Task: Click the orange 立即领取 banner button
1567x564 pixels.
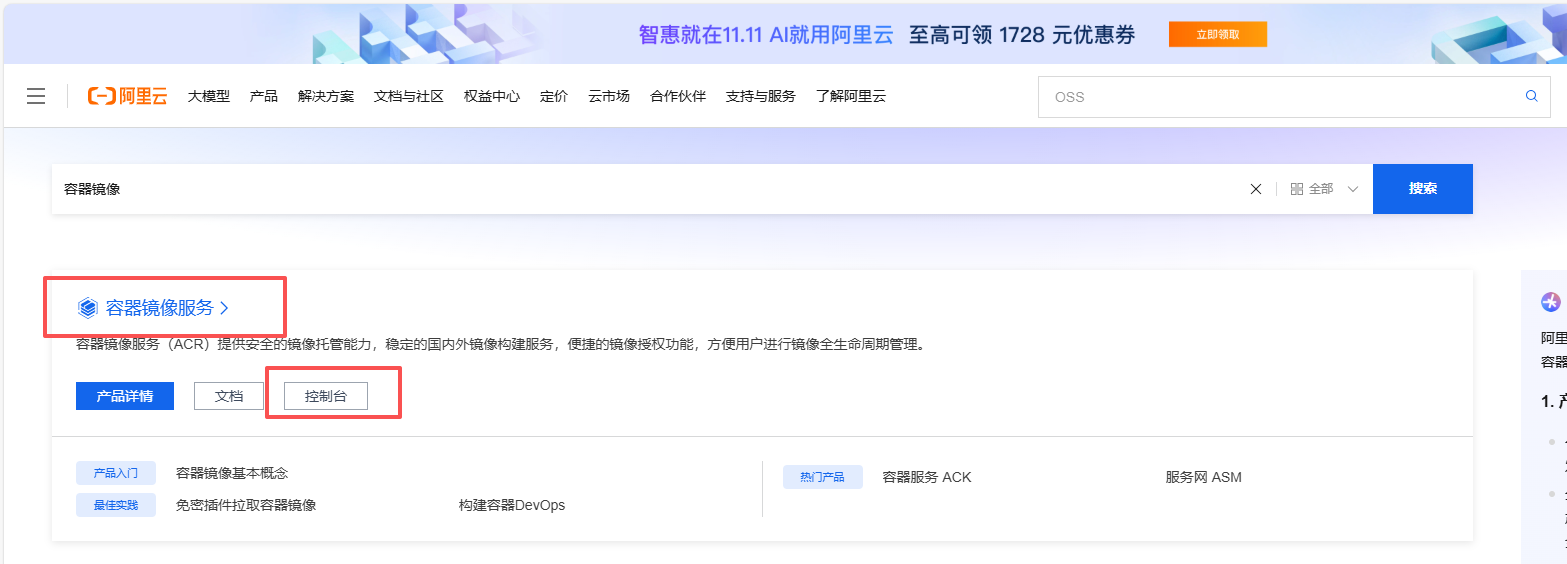Action: [1218, 34]
